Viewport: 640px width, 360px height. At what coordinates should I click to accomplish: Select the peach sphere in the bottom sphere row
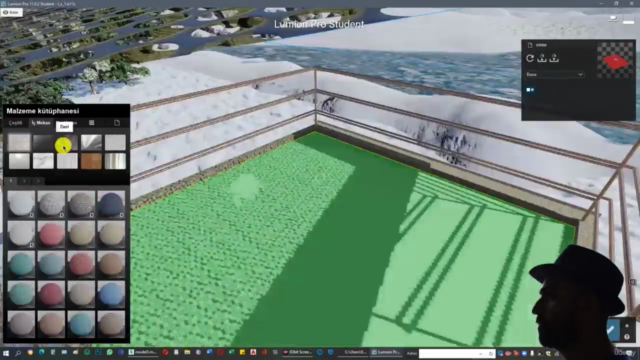51,324
